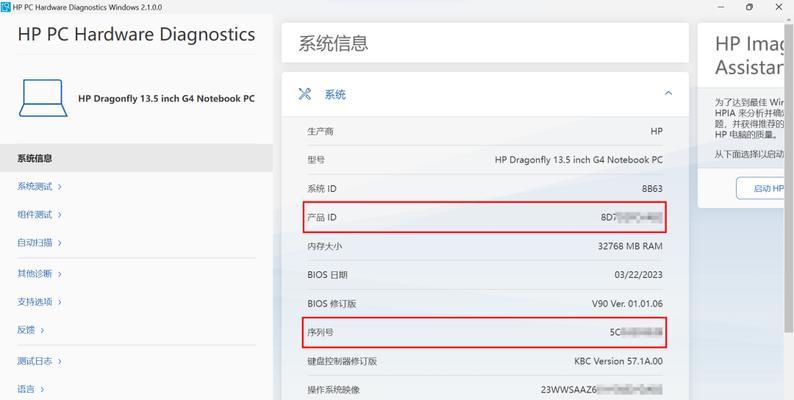Click the HP PC Hardware Diagnostics heading
This screenshot has height=400, width=794.
[136, 34]
